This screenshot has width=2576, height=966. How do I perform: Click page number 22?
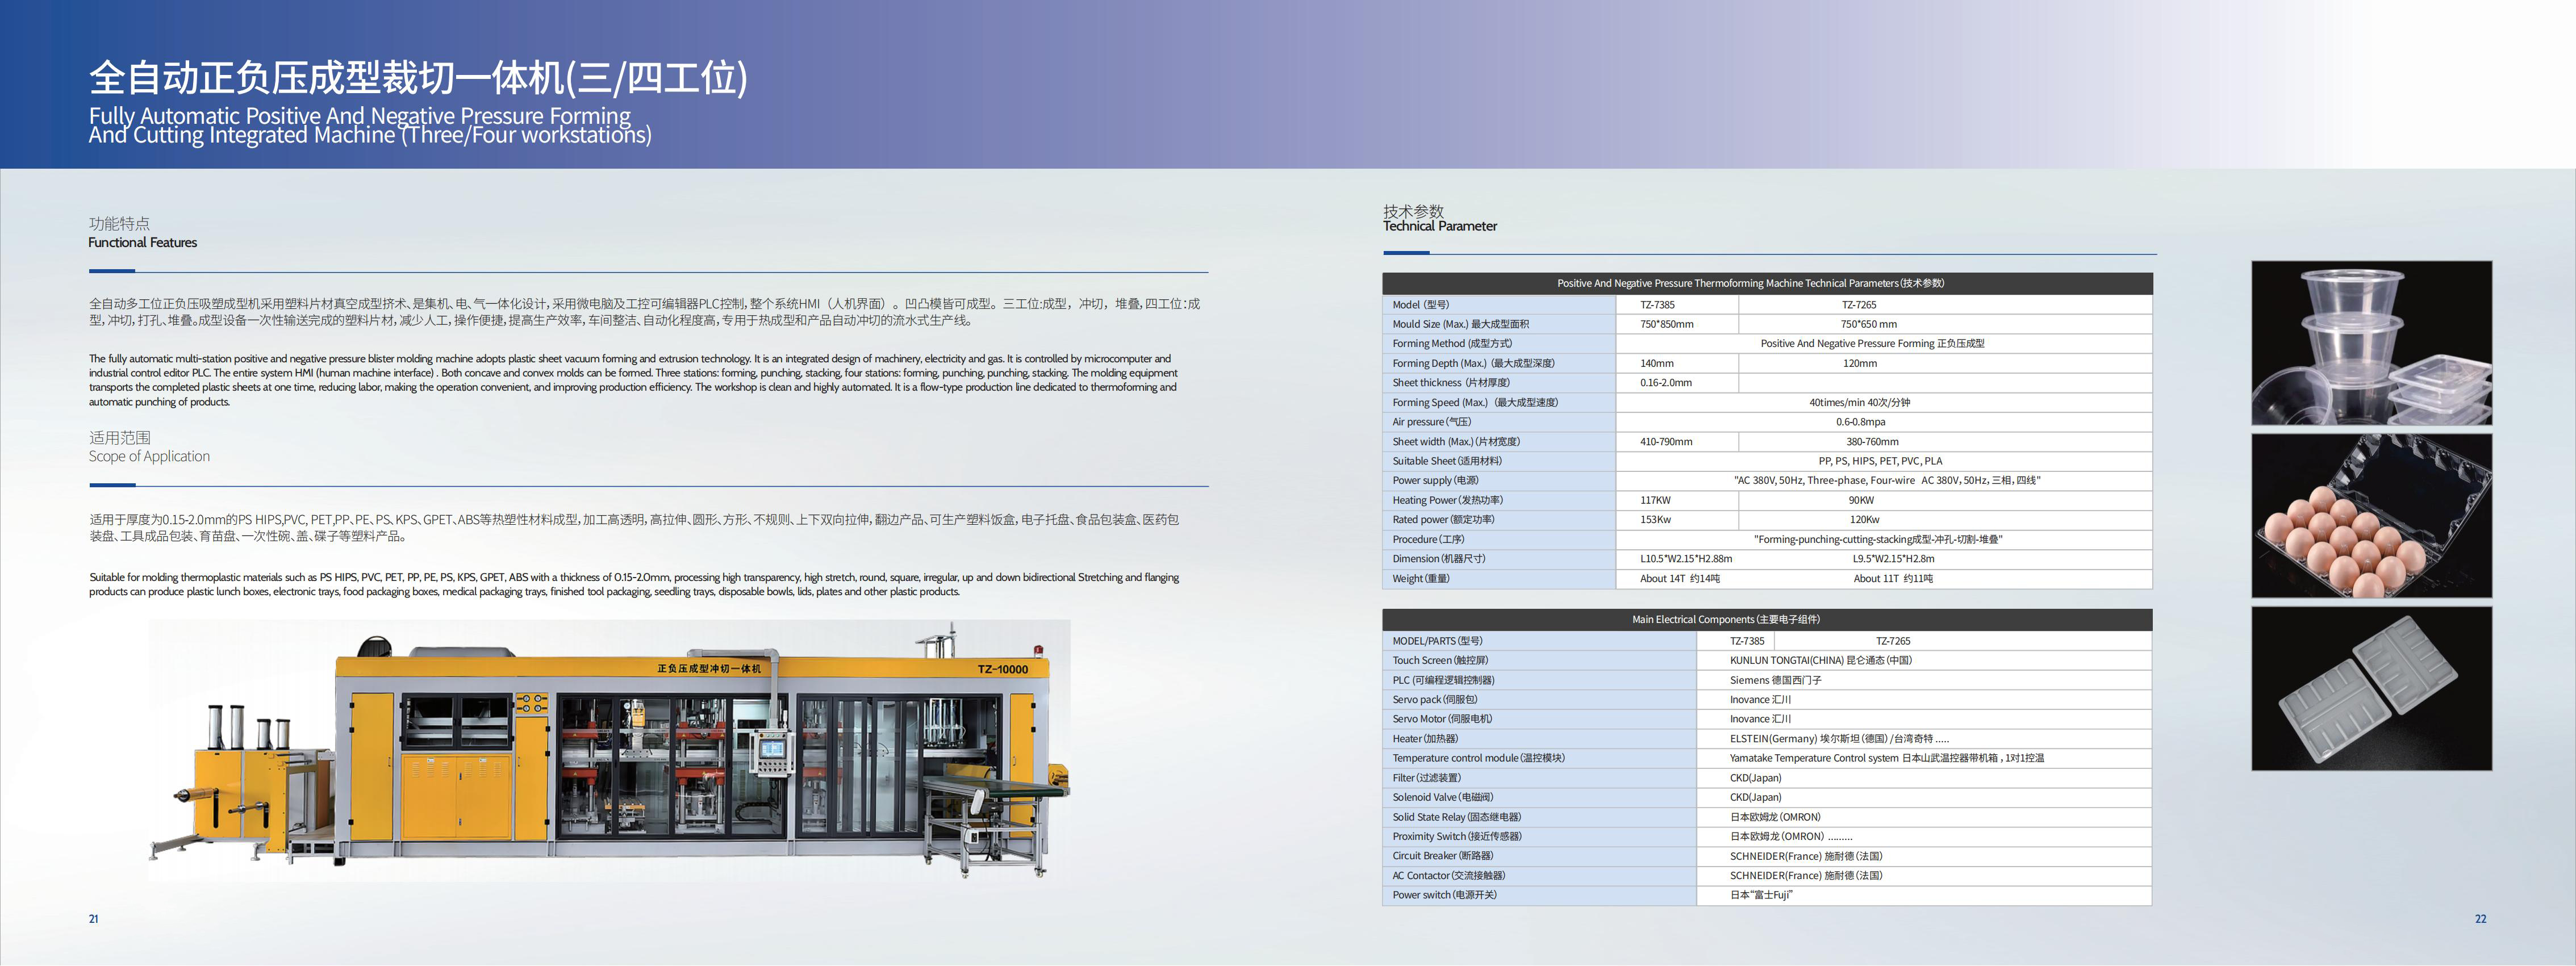pos(2480,919)
